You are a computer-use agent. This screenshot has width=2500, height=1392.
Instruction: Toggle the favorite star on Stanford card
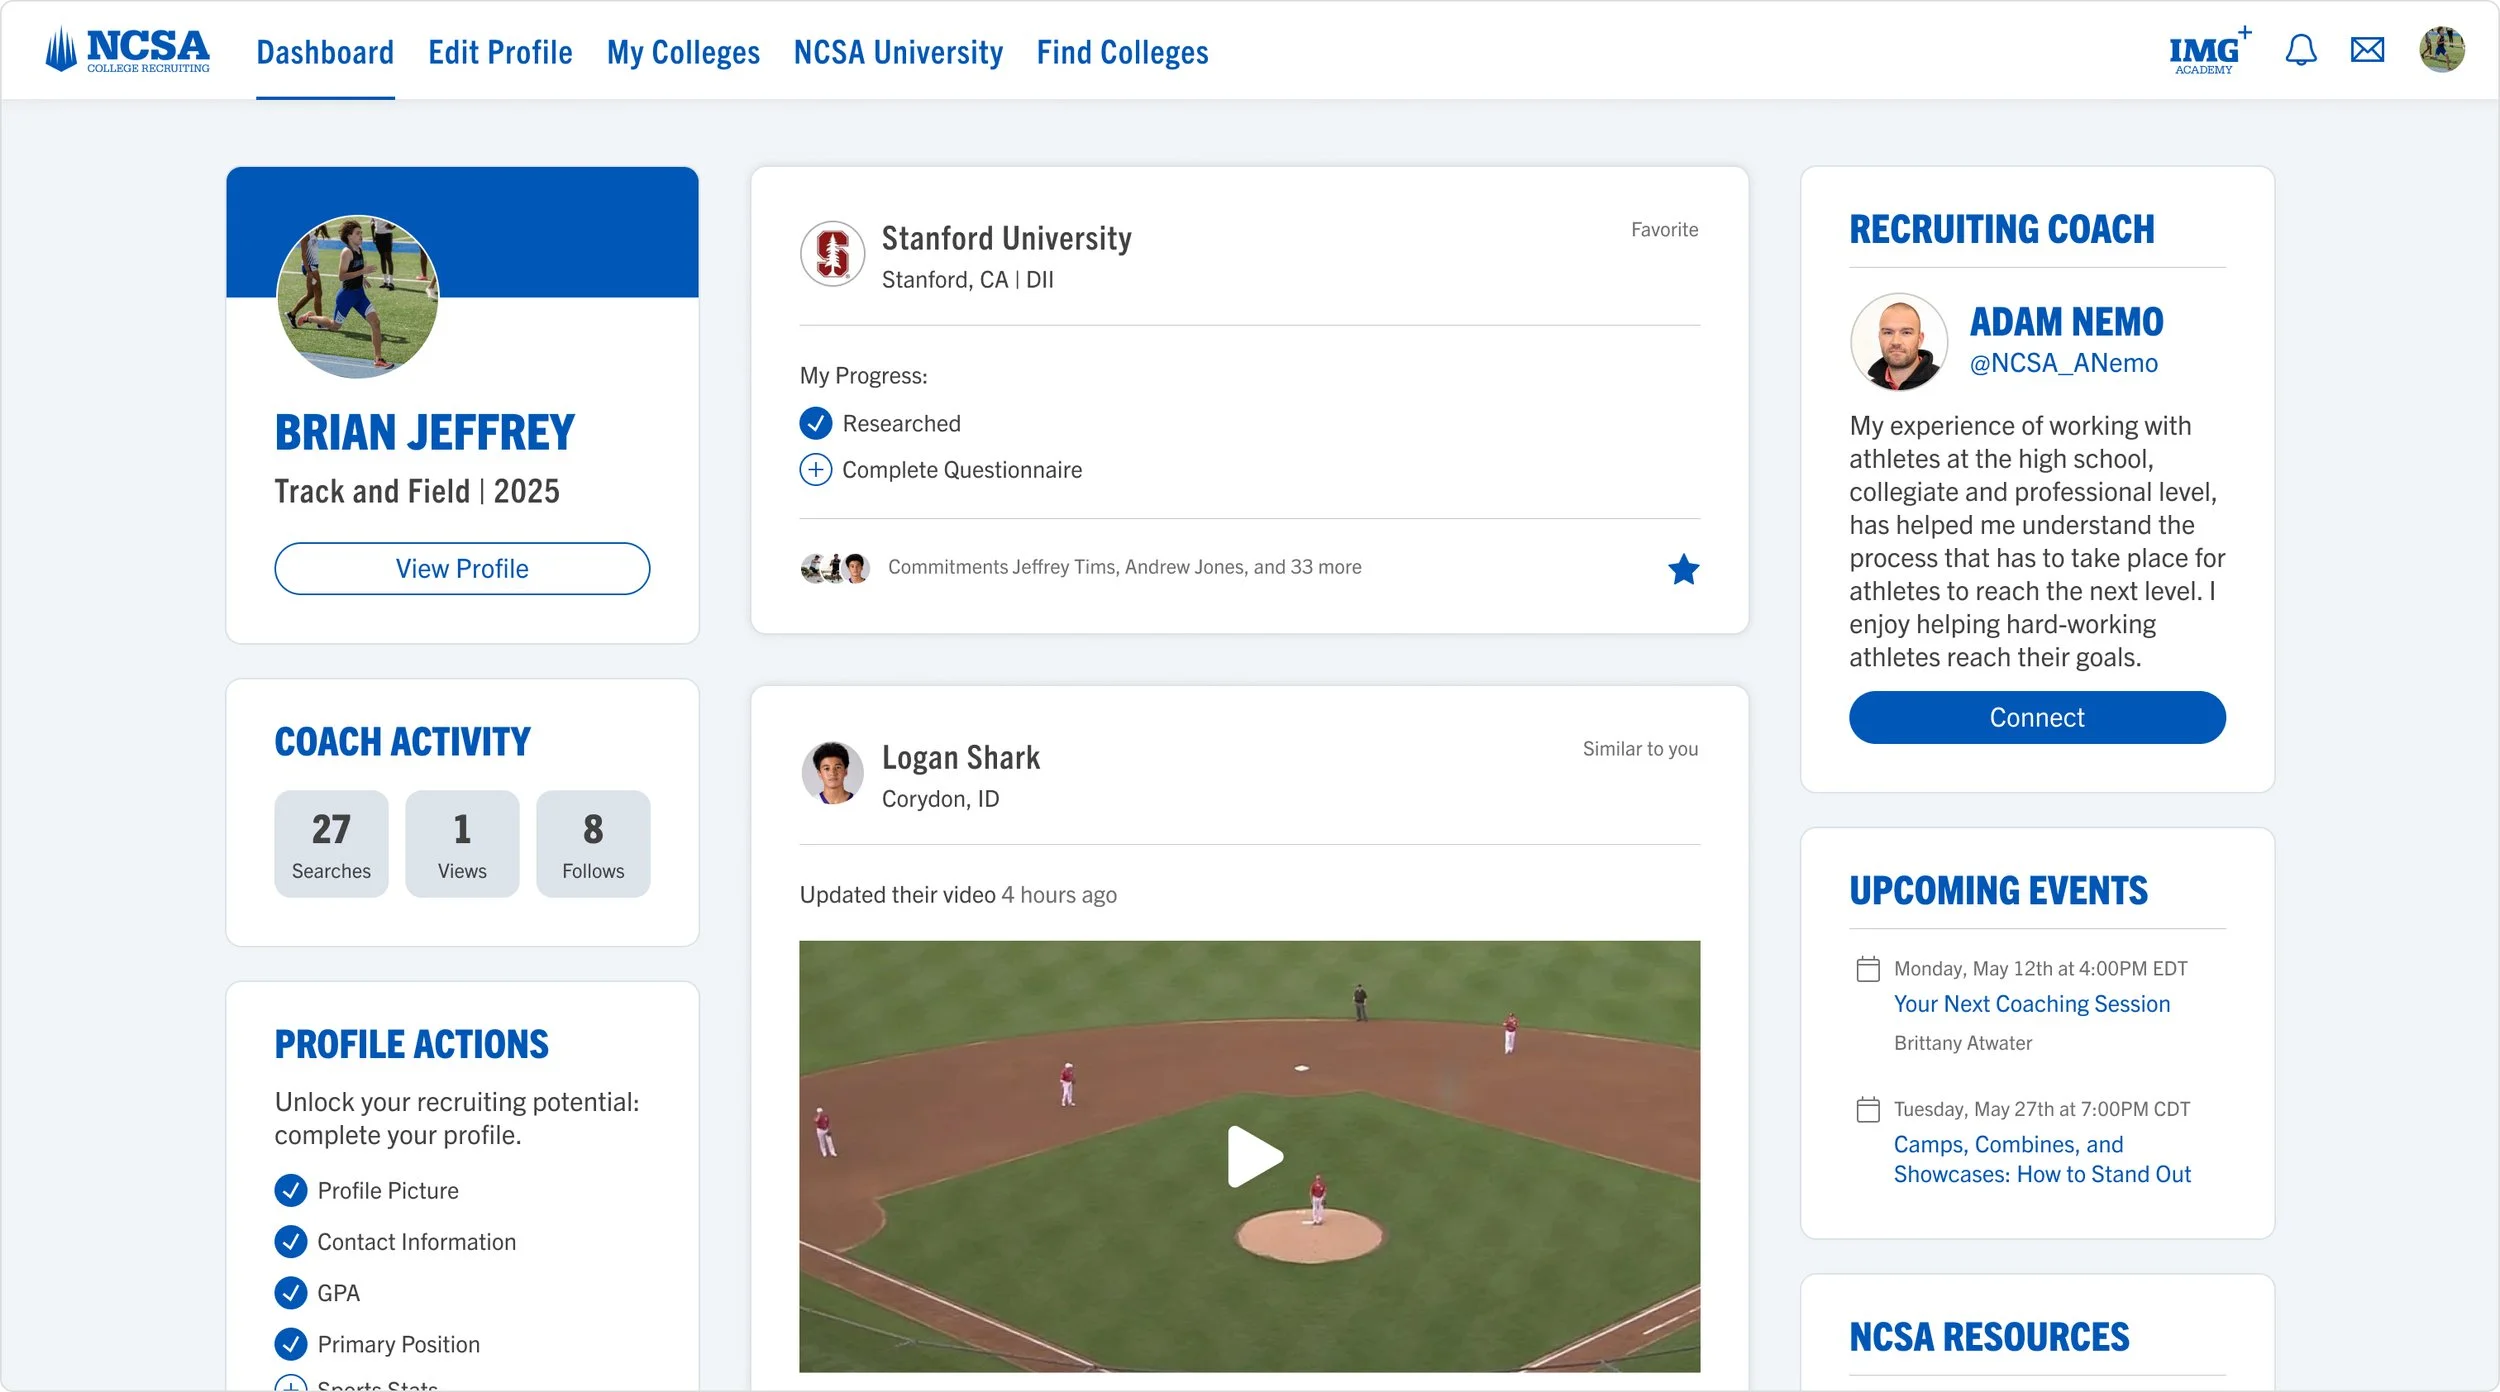pyautogui.click(x=1683, y=569)
